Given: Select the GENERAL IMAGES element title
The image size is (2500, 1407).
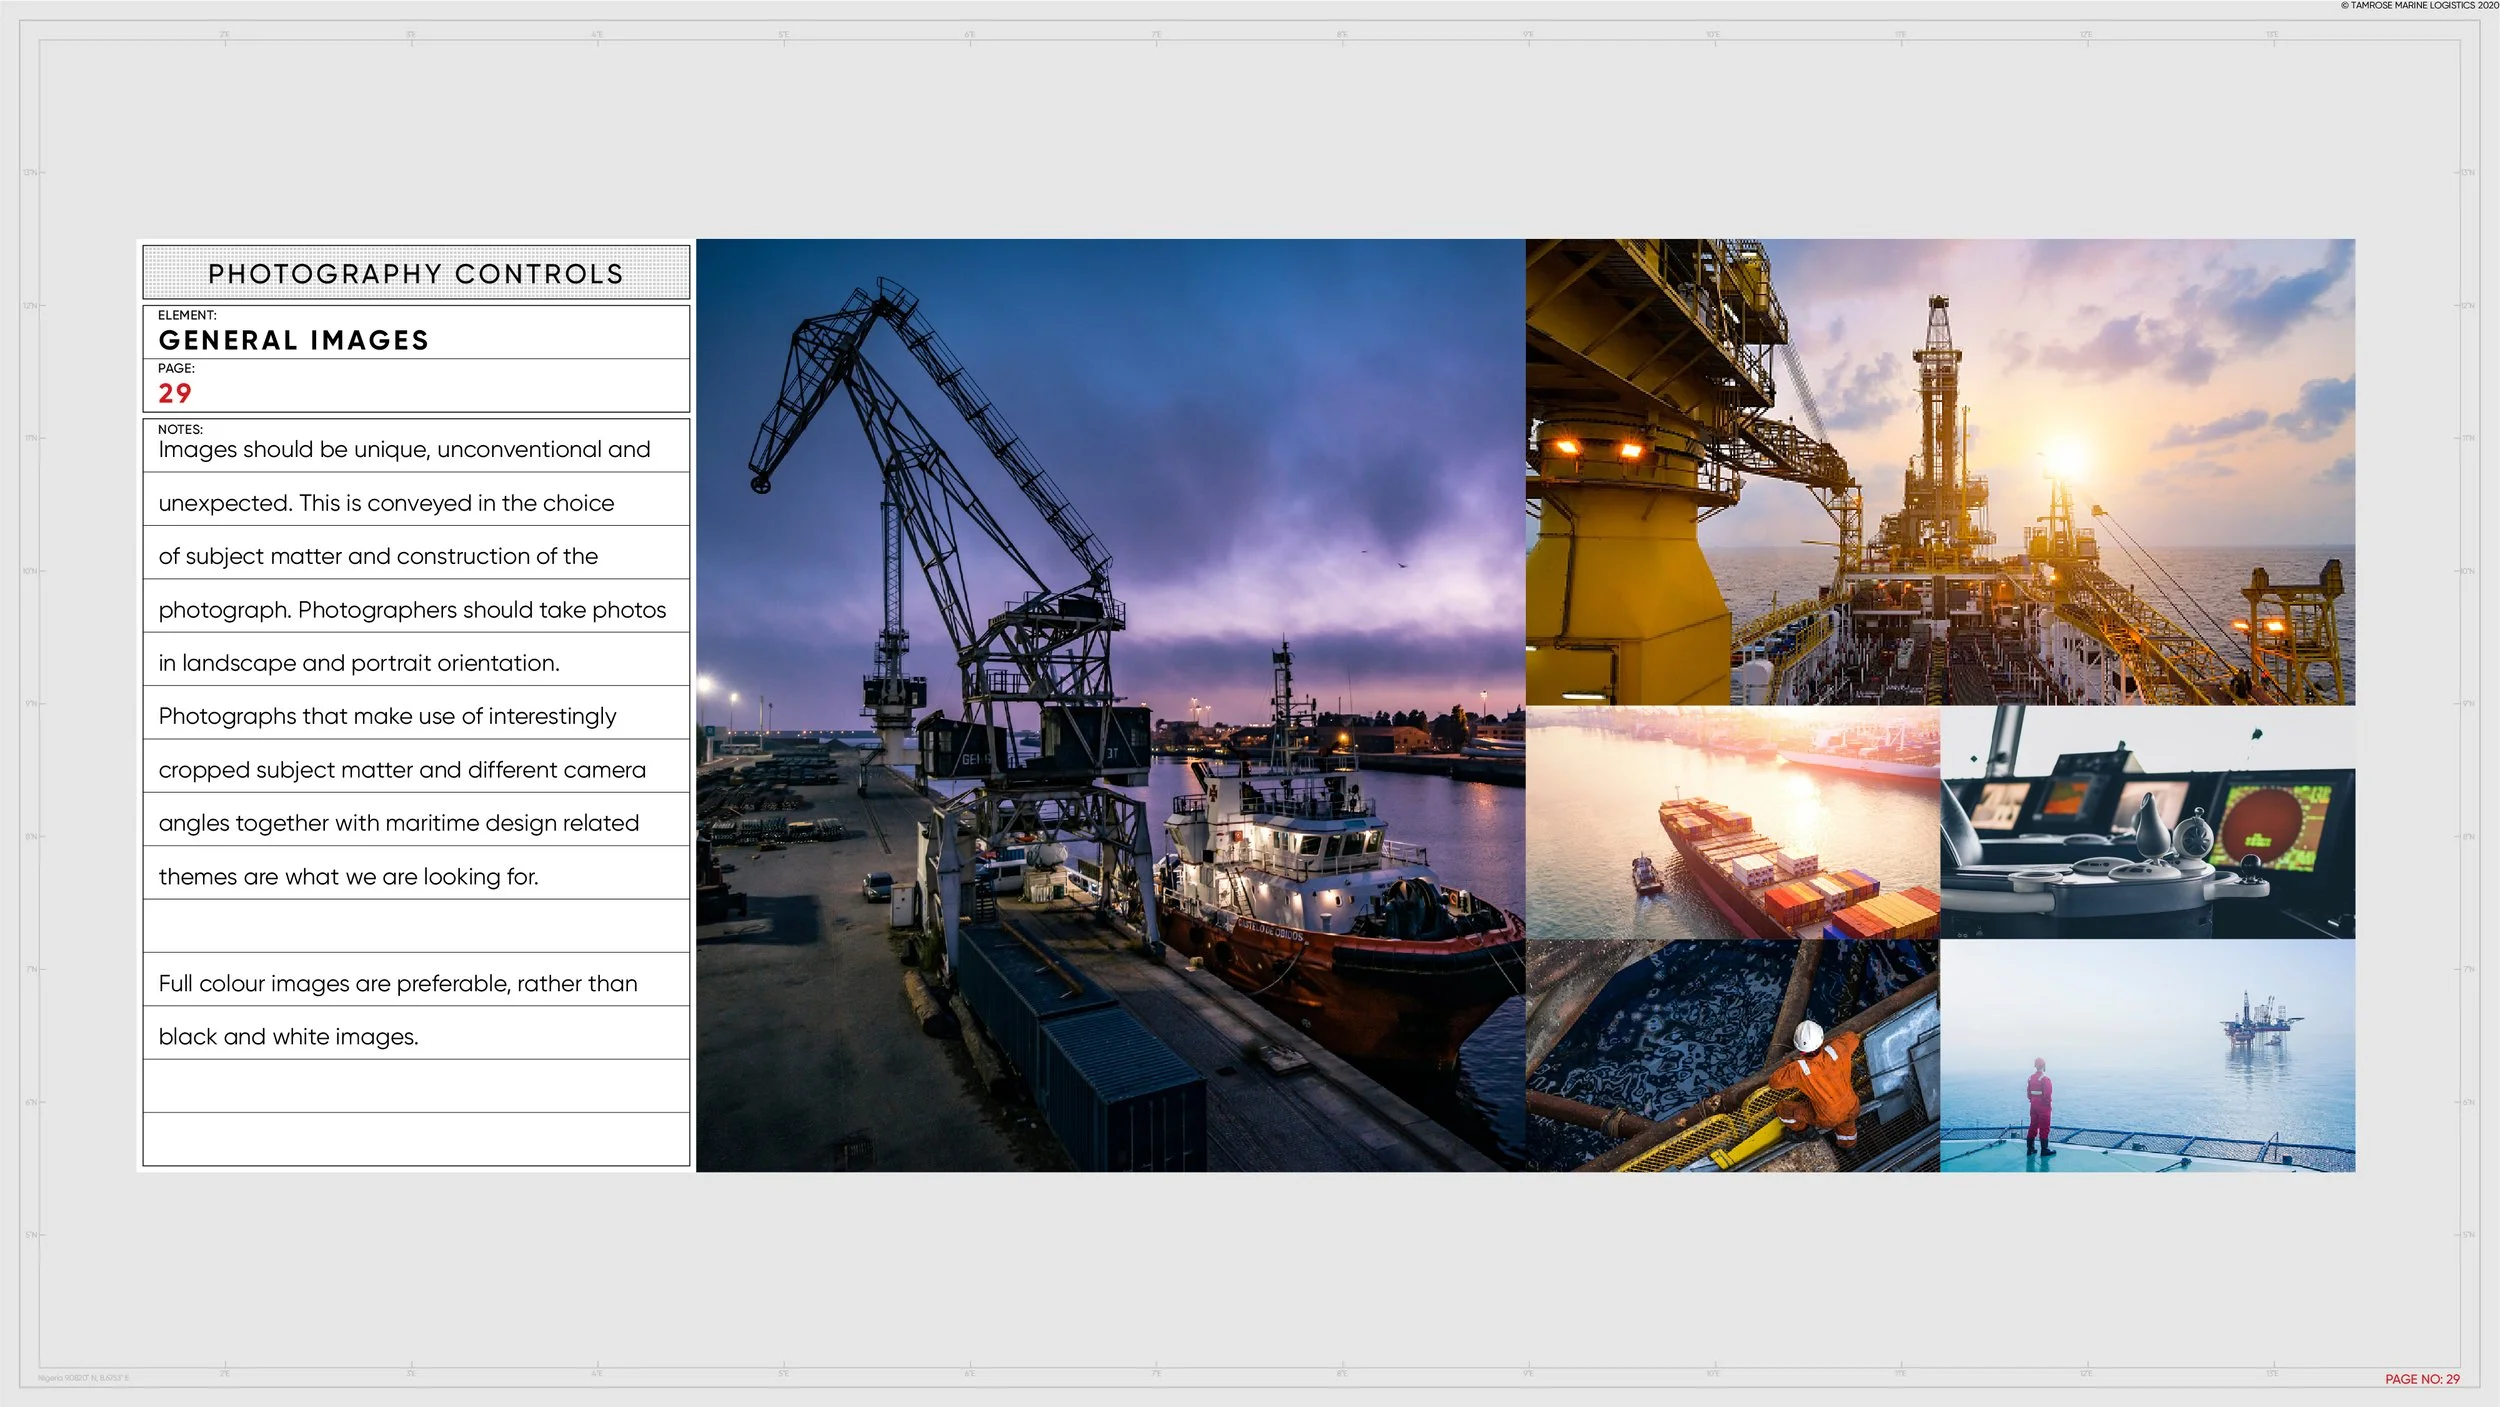Looking at the screenshot, I should 293,341.
